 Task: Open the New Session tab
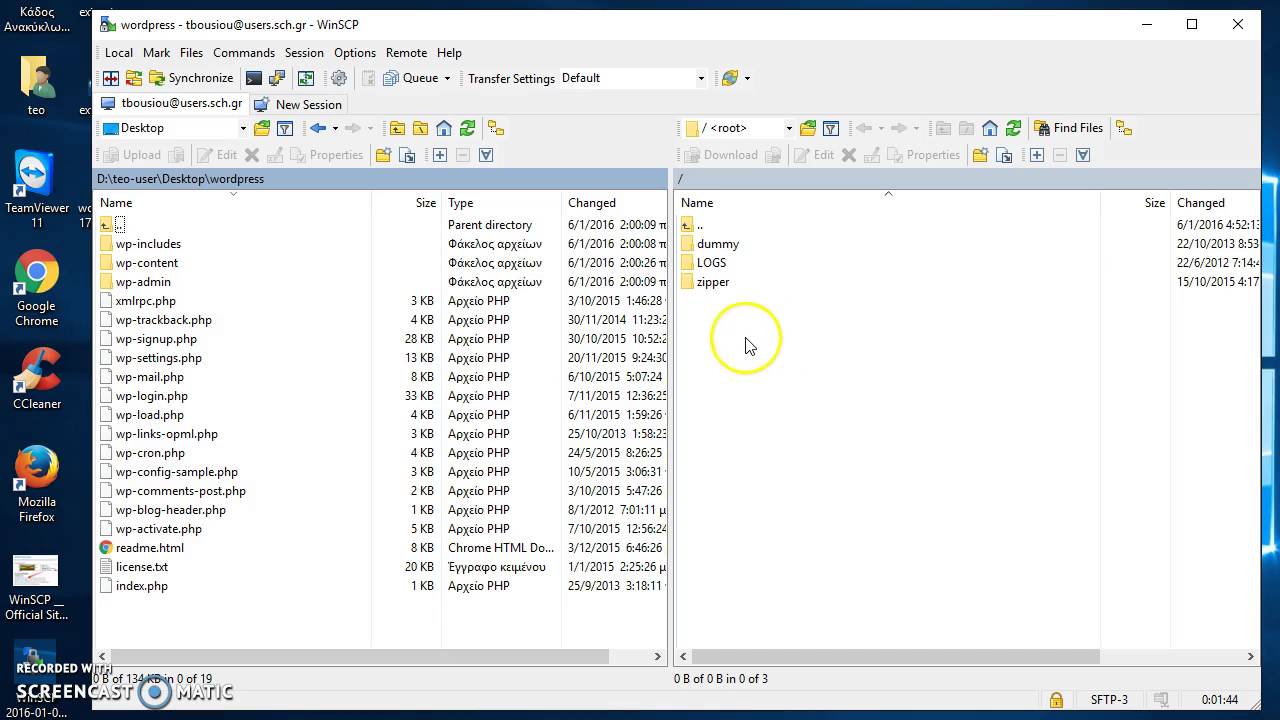point(298,104)
